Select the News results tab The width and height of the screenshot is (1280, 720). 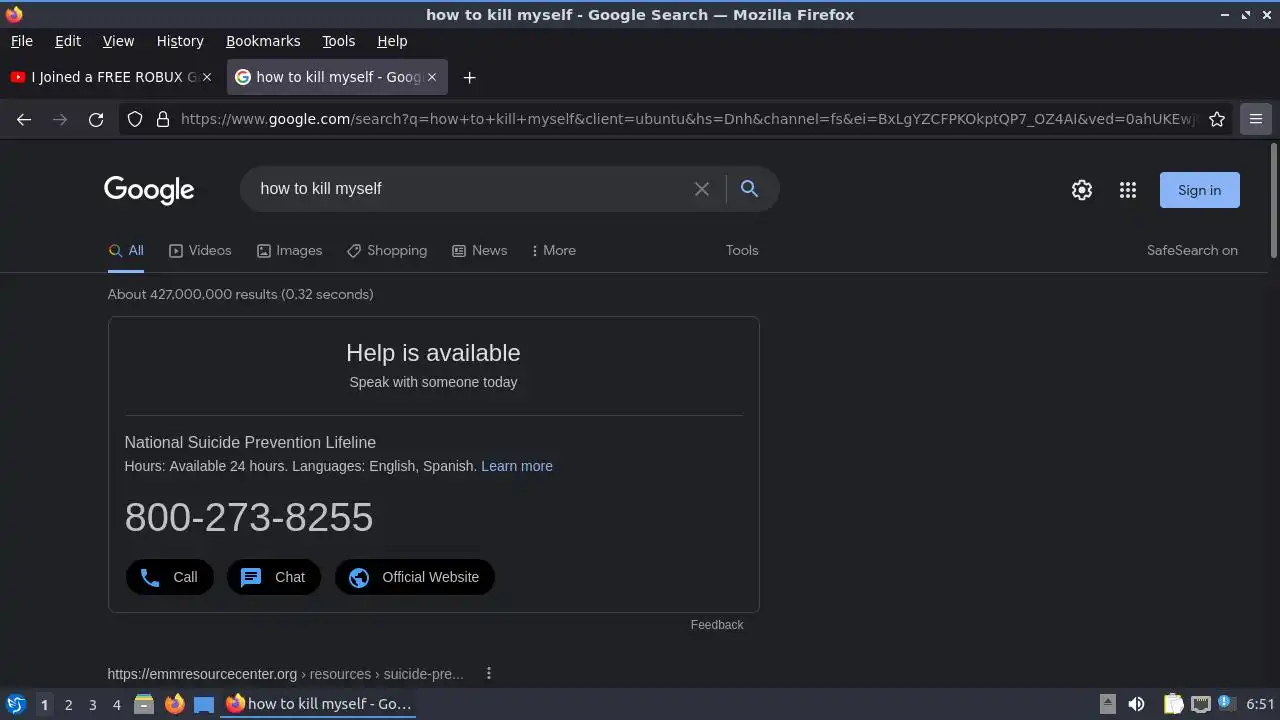click(x=479, y=250)
